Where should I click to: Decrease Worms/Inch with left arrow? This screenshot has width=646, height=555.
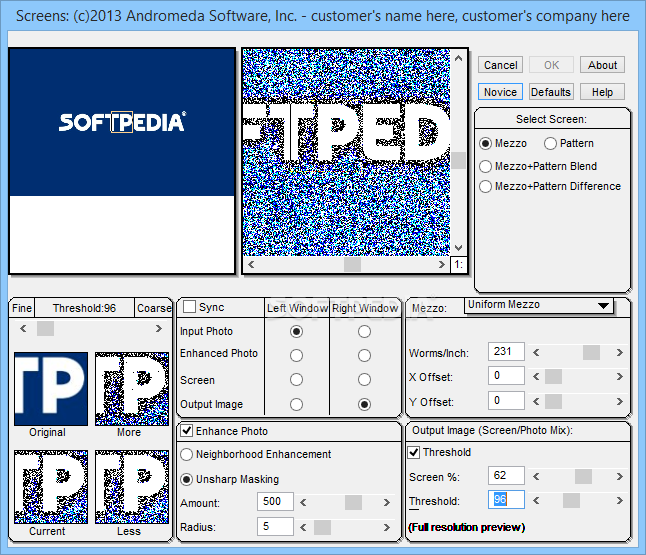[x=536, y=353]
